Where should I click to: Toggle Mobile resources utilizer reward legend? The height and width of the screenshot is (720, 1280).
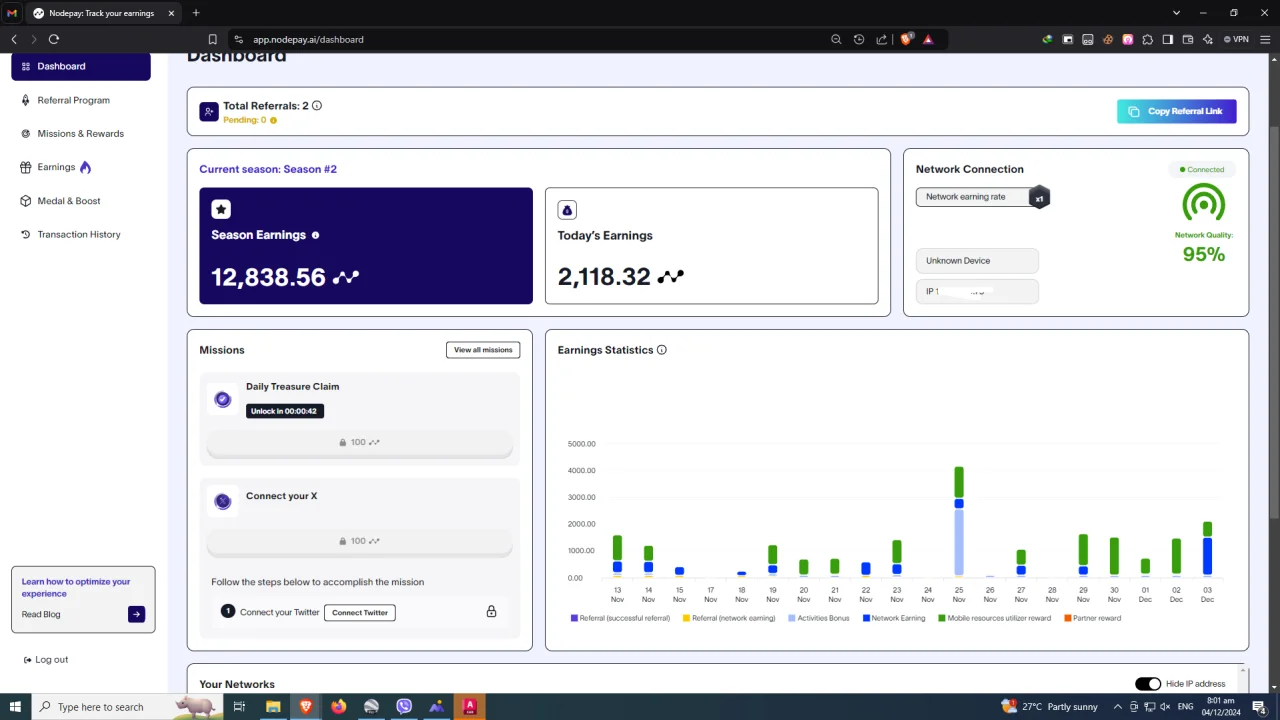click(994, 618)
